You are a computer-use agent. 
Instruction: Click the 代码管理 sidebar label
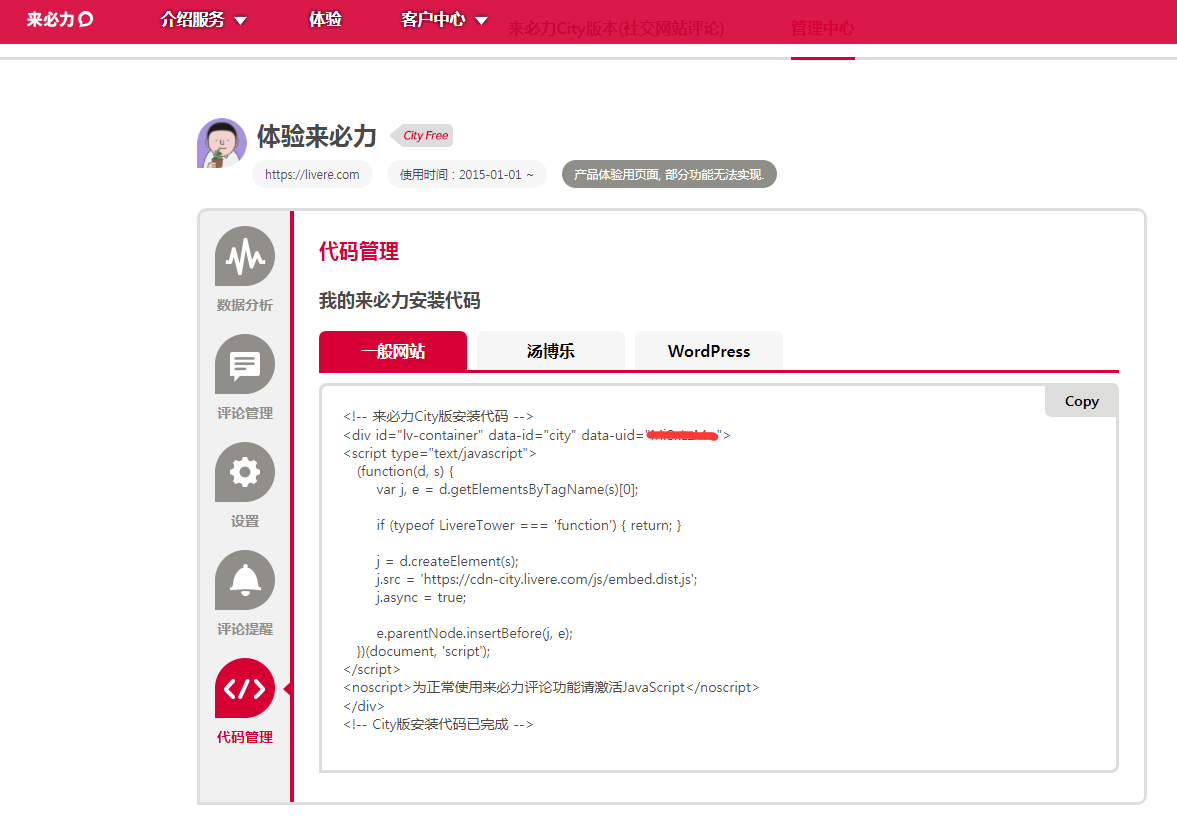(245, 737)
